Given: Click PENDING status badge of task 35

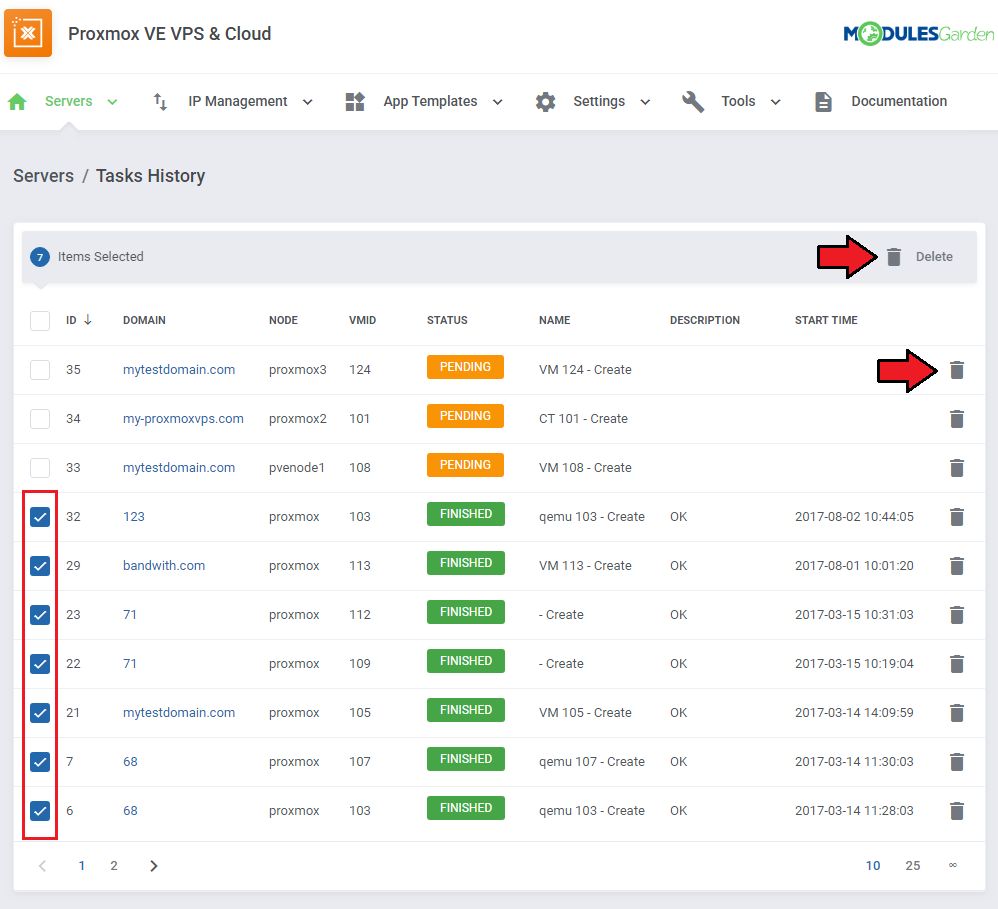Looking at the screenshot, I should pos(465,367).
